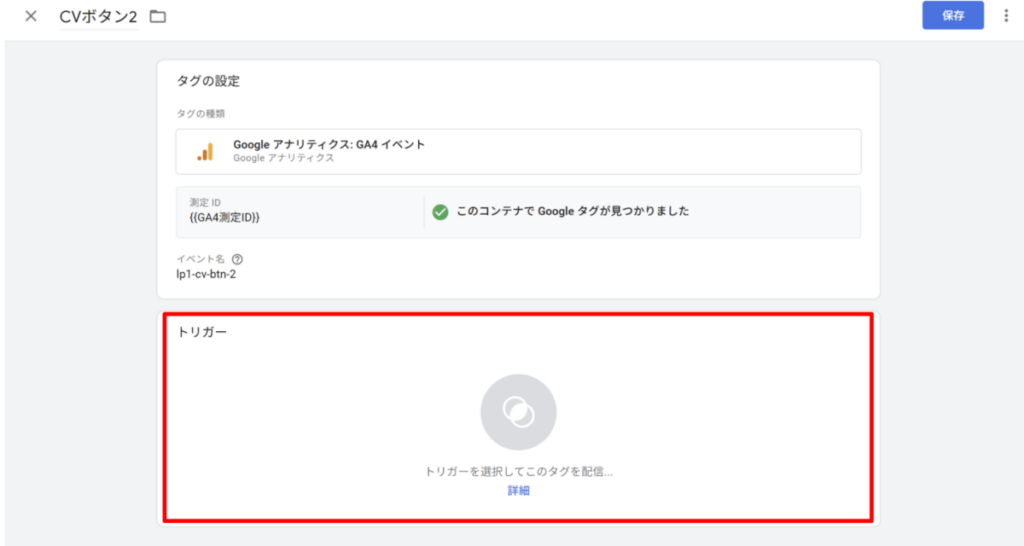Open the three-dot more options menu
Viewport: 1024px width, 546px height.
click(x=1005, y=16)
